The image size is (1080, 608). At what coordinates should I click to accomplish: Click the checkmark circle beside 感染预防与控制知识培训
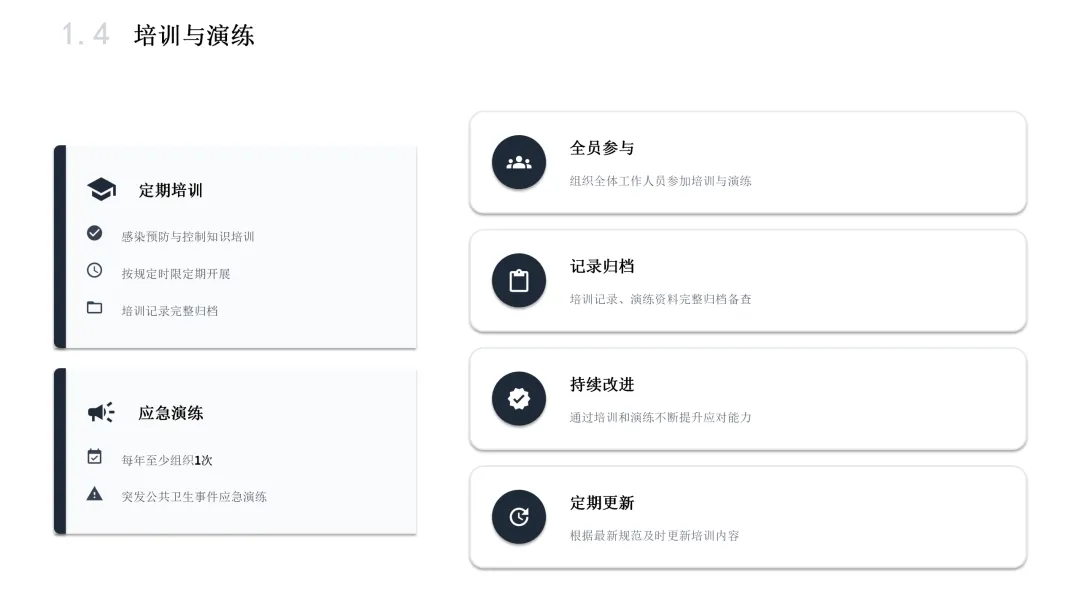[x=95, y=233]
